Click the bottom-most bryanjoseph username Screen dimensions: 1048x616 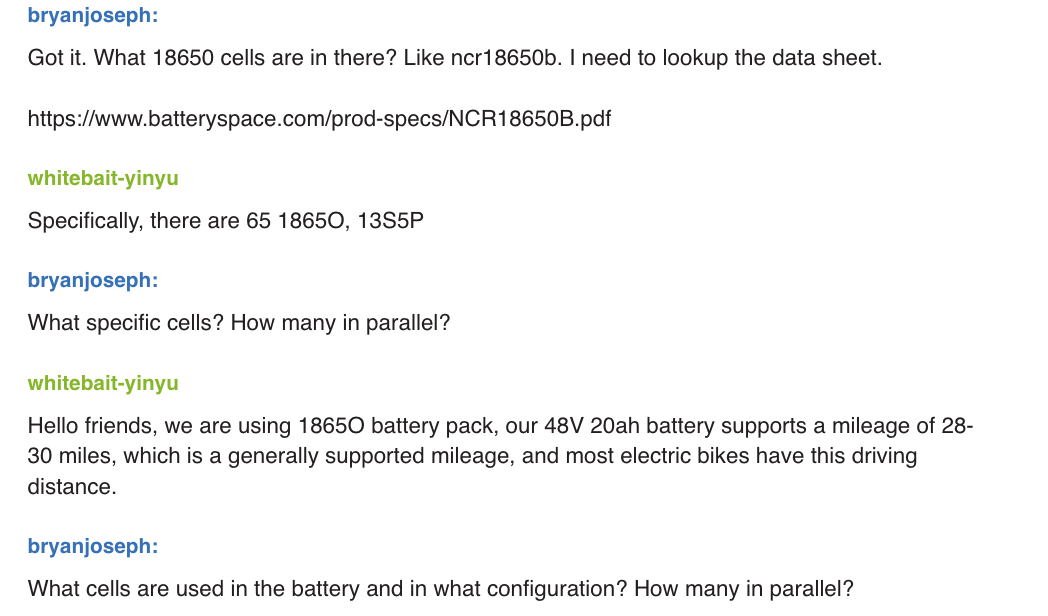point(92,546)
